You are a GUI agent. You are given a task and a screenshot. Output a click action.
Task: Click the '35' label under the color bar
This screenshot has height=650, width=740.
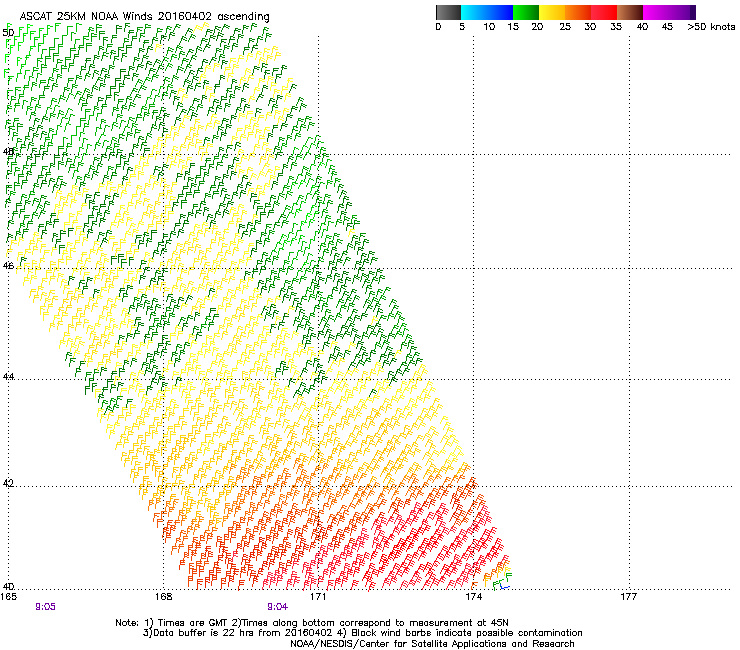pos(615,27)
